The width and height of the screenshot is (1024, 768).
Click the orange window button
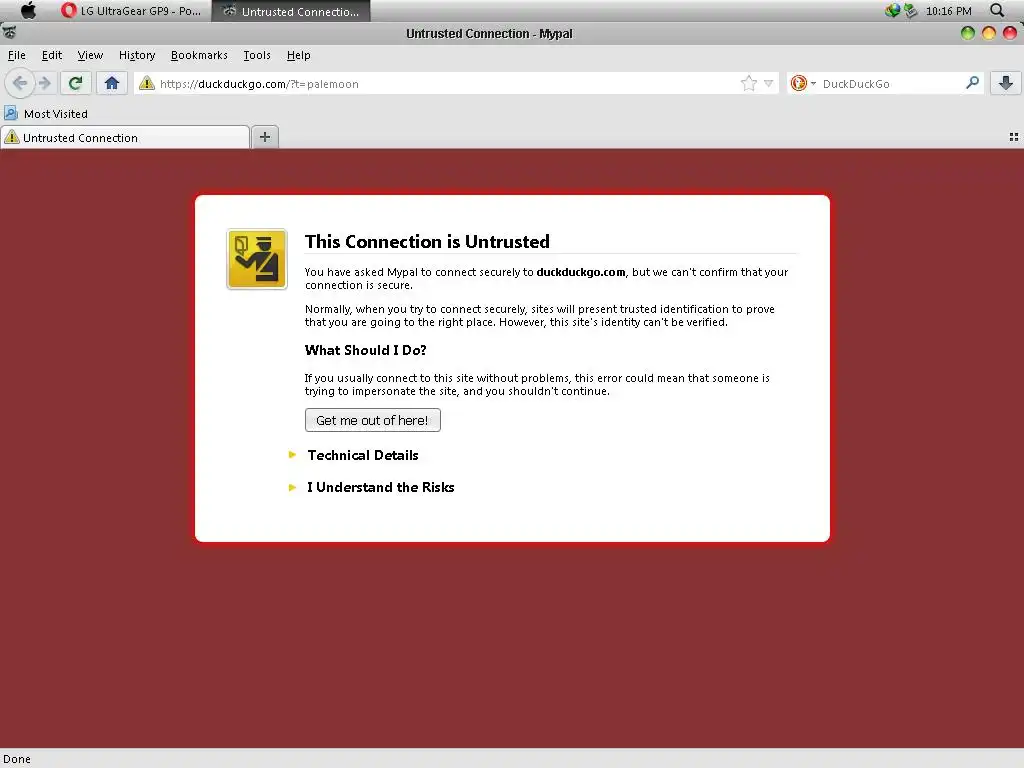pos(989,33)
